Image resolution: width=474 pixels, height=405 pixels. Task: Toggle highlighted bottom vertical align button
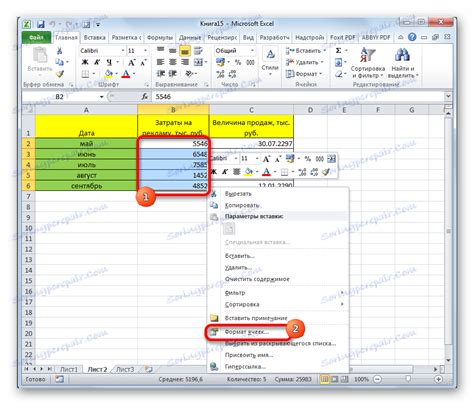point(185,51)
